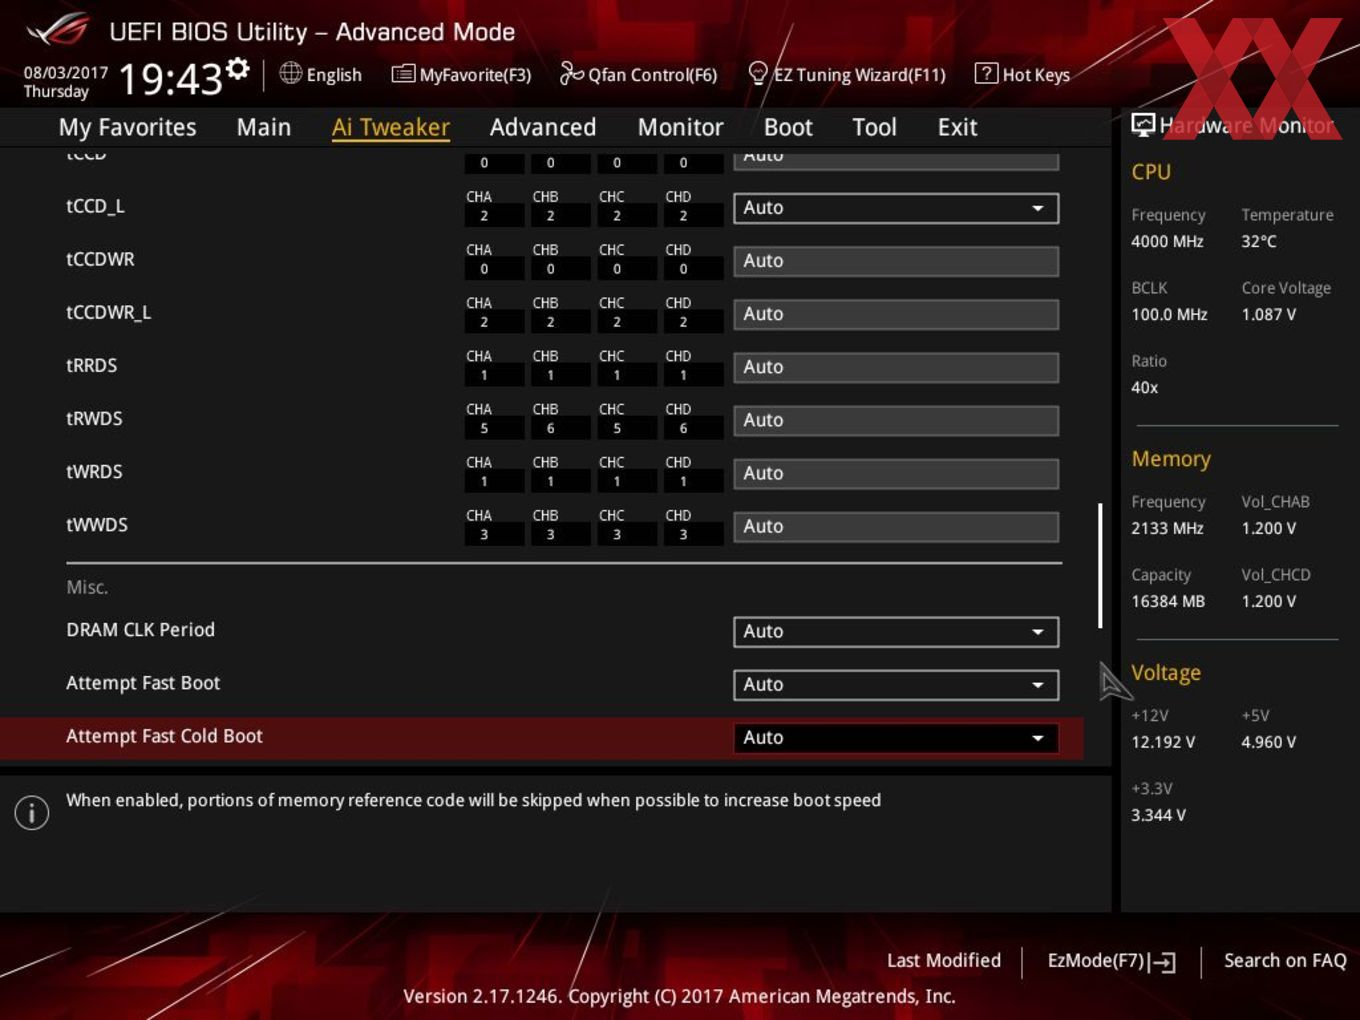
Task: Switch to My Favorites tab
Action: (127, 127)
